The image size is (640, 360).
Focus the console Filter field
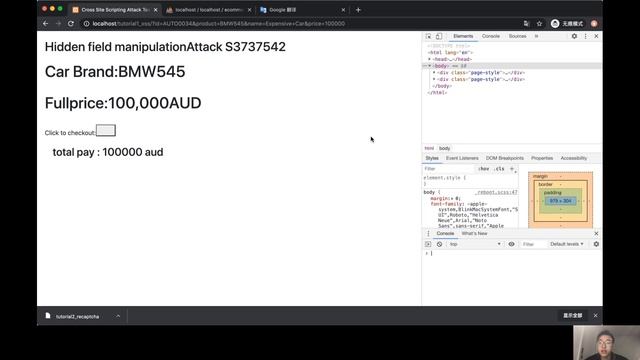[533, 244]
